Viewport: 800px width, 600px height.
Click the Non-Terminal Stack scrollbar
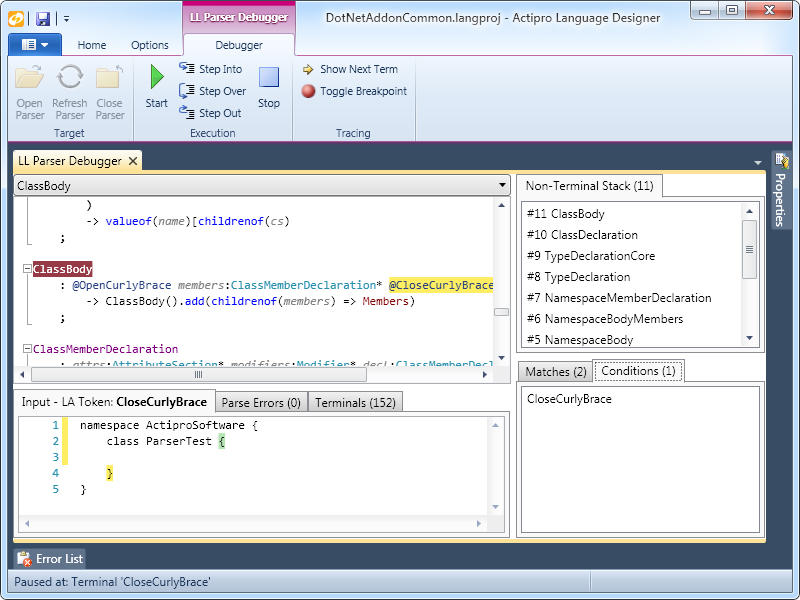pyautogui.click(x=748, y=248)
